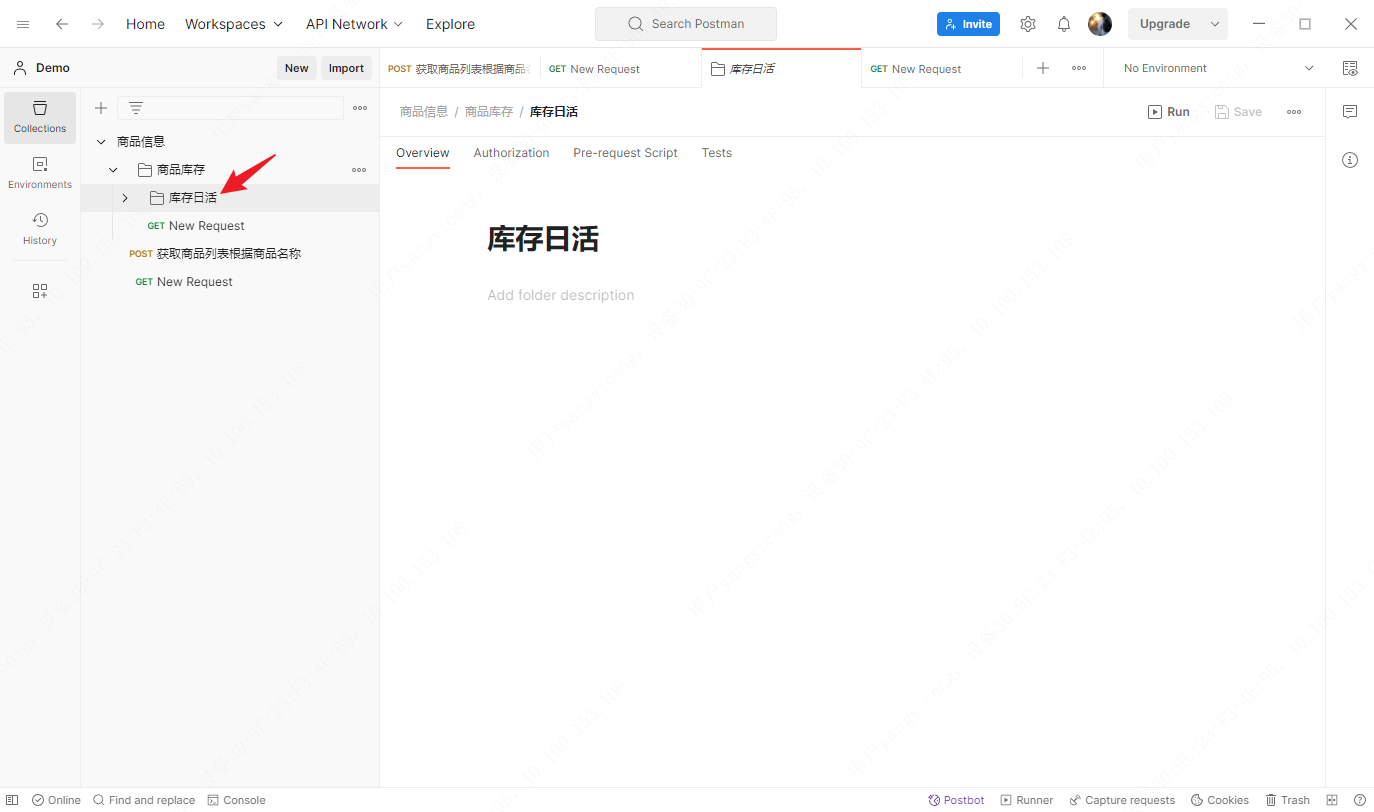Open Postbot in the status bar

pos(956,800)
